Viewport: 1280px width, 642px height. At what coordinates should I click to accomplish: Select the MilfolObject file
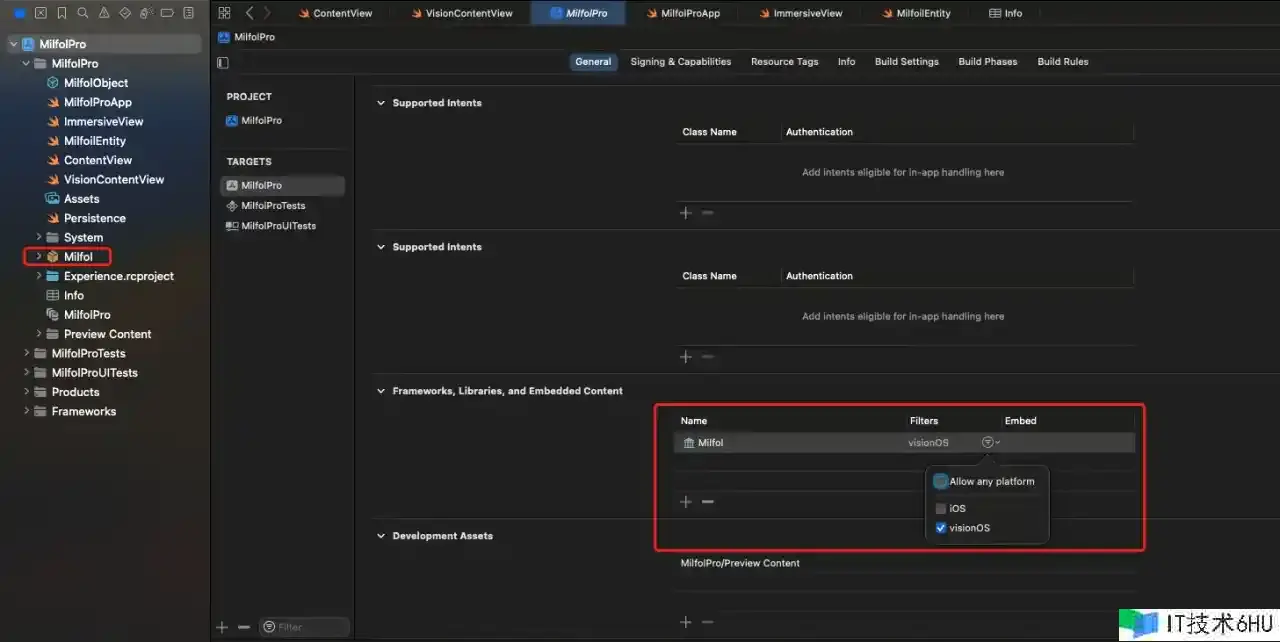[x=96, y=83]
